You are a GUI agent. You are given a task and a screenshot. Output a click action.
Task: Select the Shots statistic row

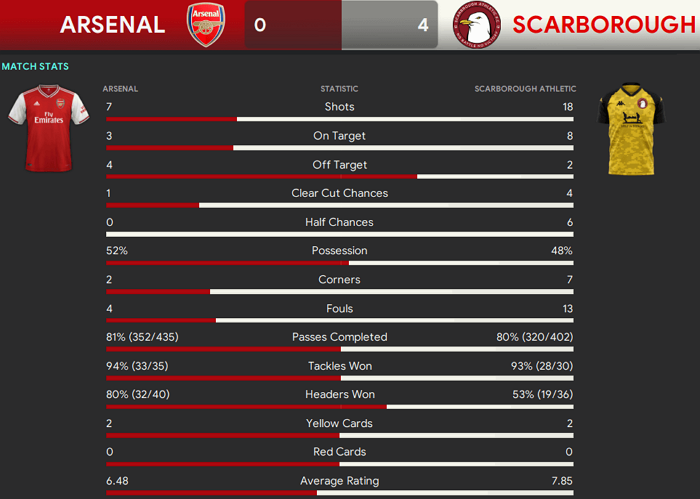[x=340, y=111]
